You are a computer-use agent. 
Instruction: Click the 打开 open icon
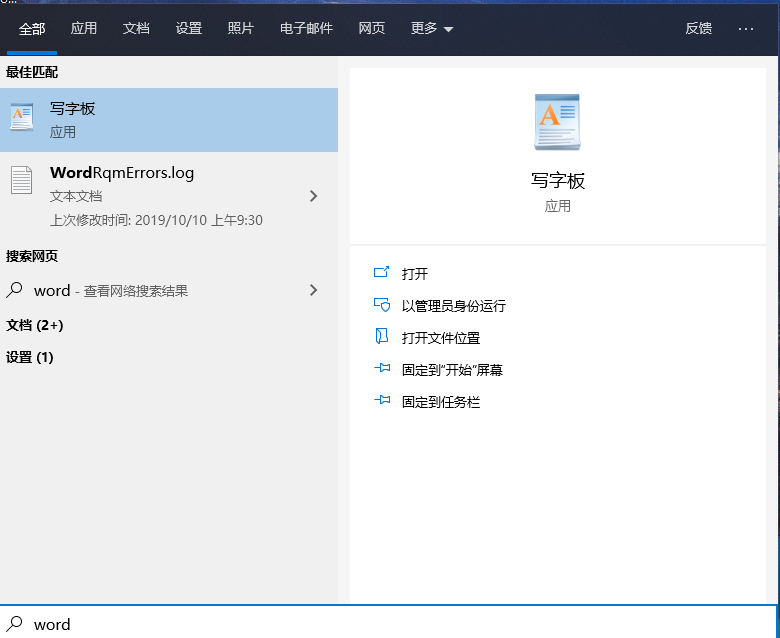pyautogui.click(x=382, y=272)
